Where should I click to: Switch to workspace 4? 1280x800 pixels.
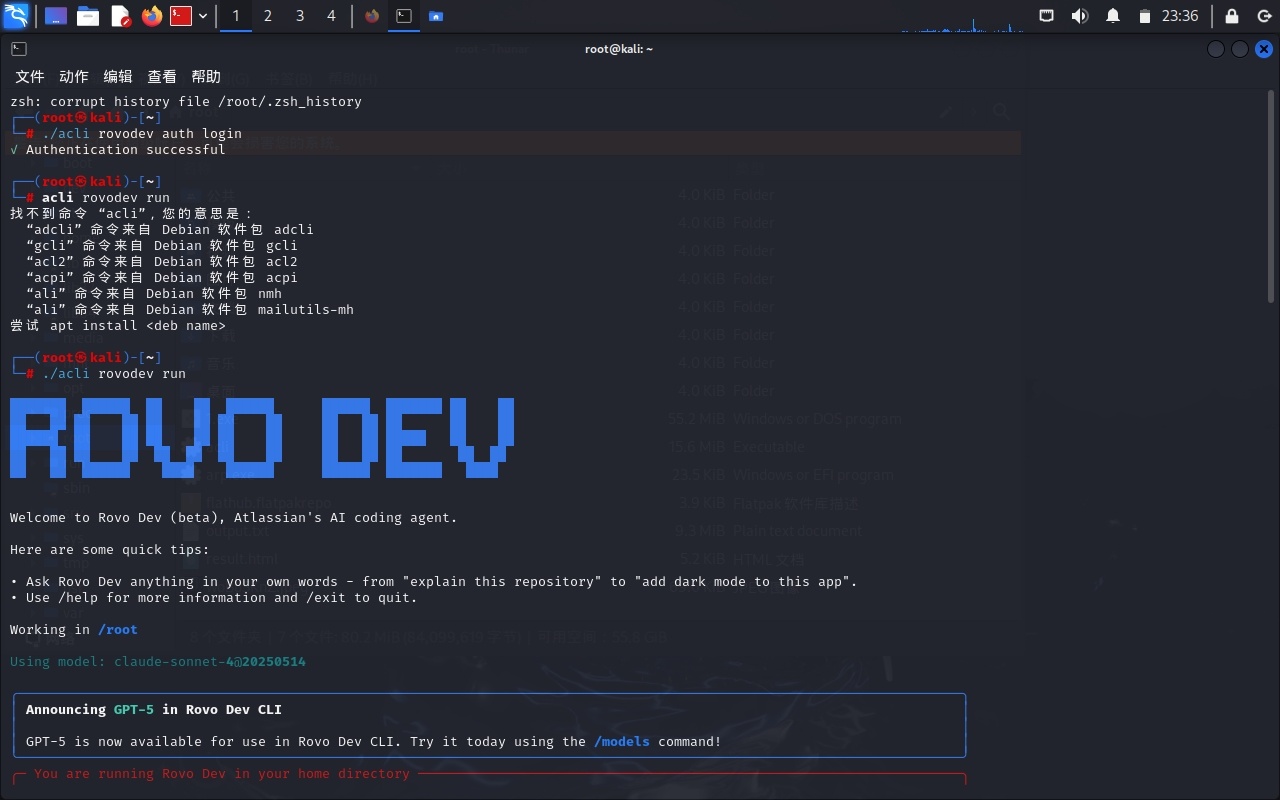(x=331, y=16)
